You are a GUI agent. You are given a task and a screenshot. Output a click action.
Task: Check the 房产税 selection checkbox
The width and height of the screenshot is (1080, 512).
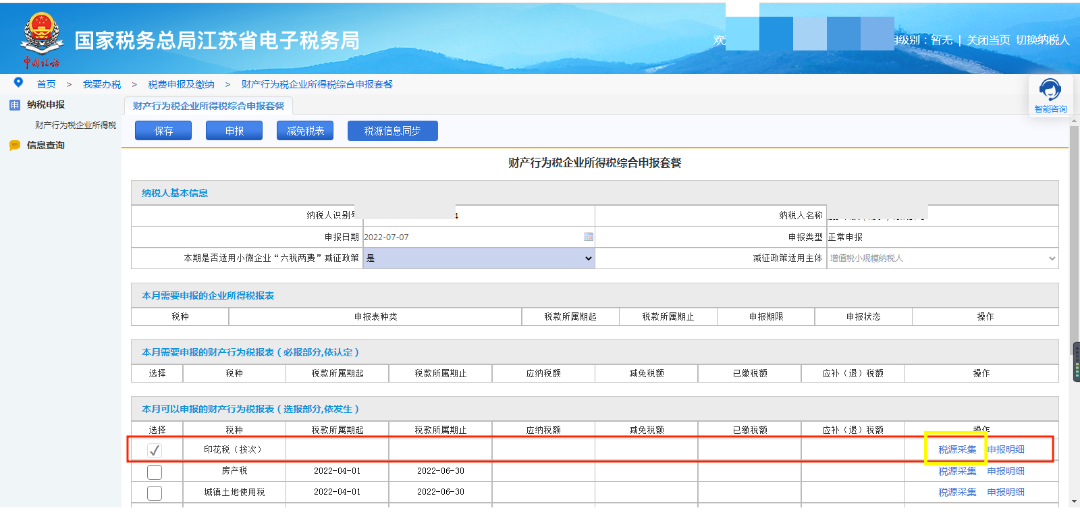point(154,471)
